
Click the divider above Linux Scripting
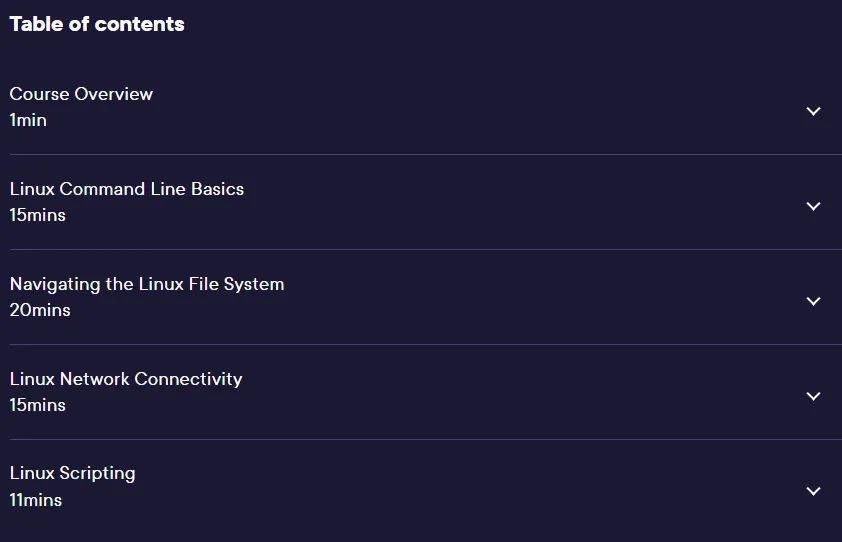426,439
